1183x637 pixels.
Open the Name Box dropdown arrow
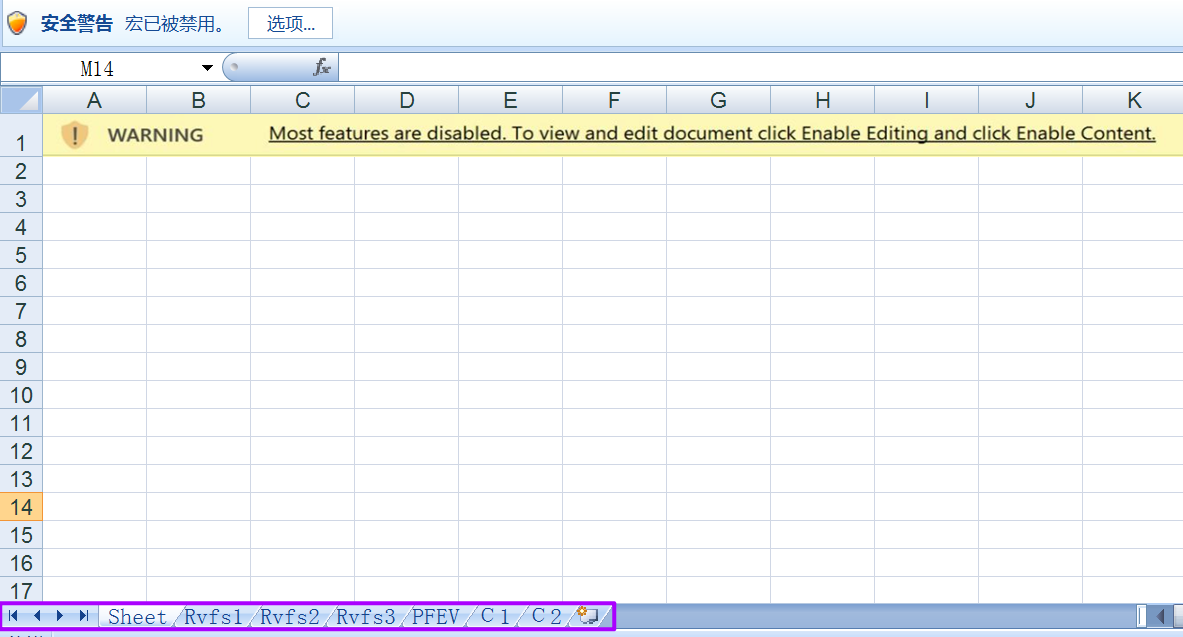coord(207,68)
